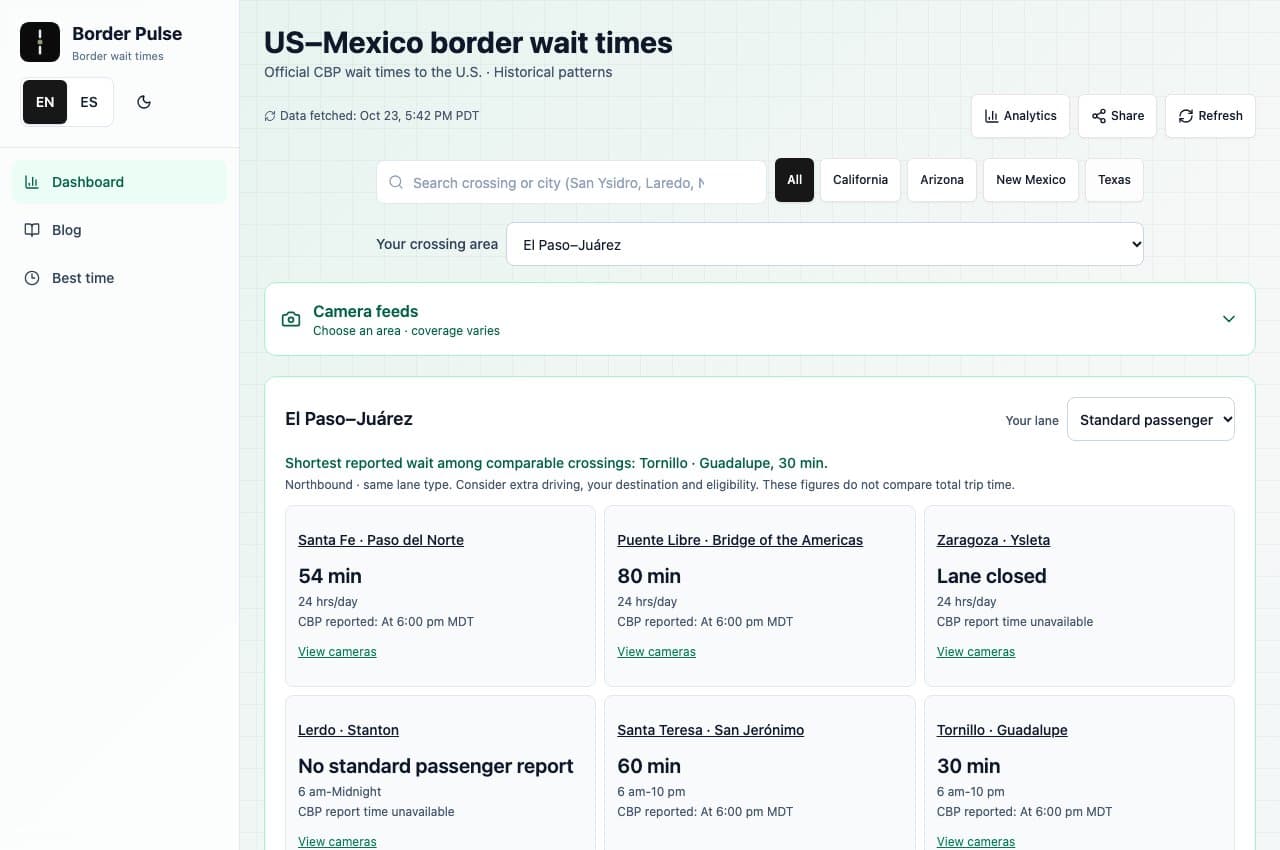1280x850 pixels.
Task: Open the Your lane dropdown
Action: point(1151,420)
